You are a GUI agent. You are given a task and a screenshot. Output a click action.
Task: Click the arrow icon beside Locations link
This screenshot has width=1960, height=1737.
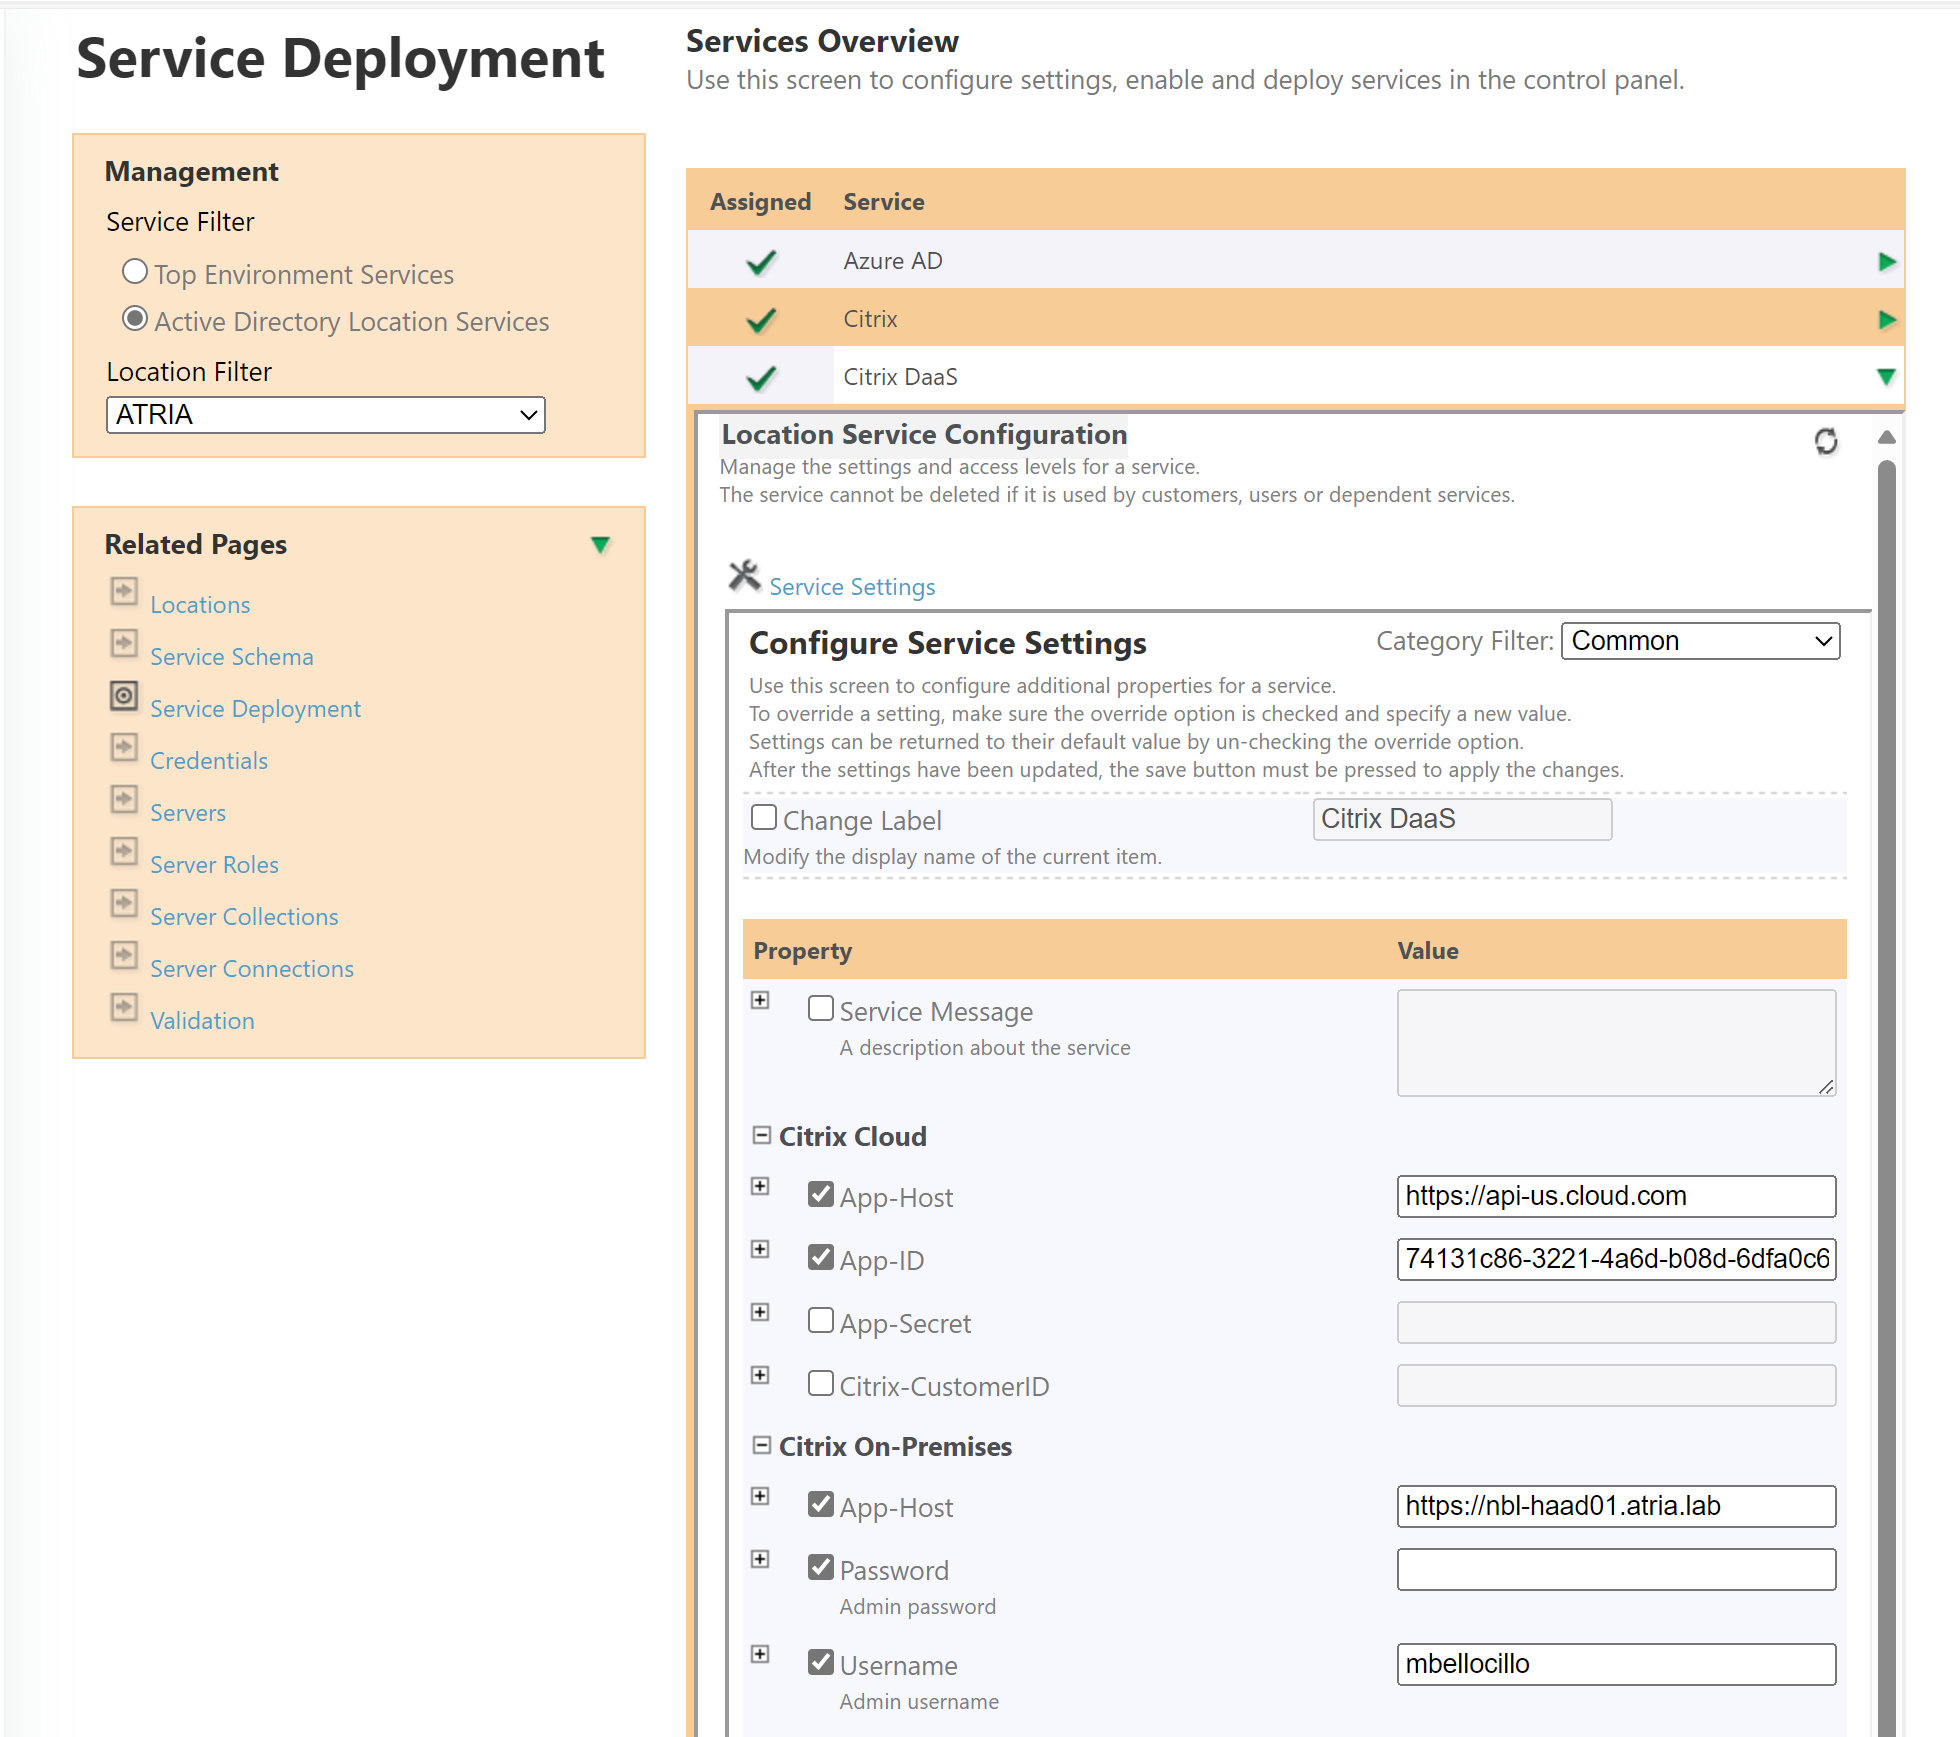click(x=124, y=591)
